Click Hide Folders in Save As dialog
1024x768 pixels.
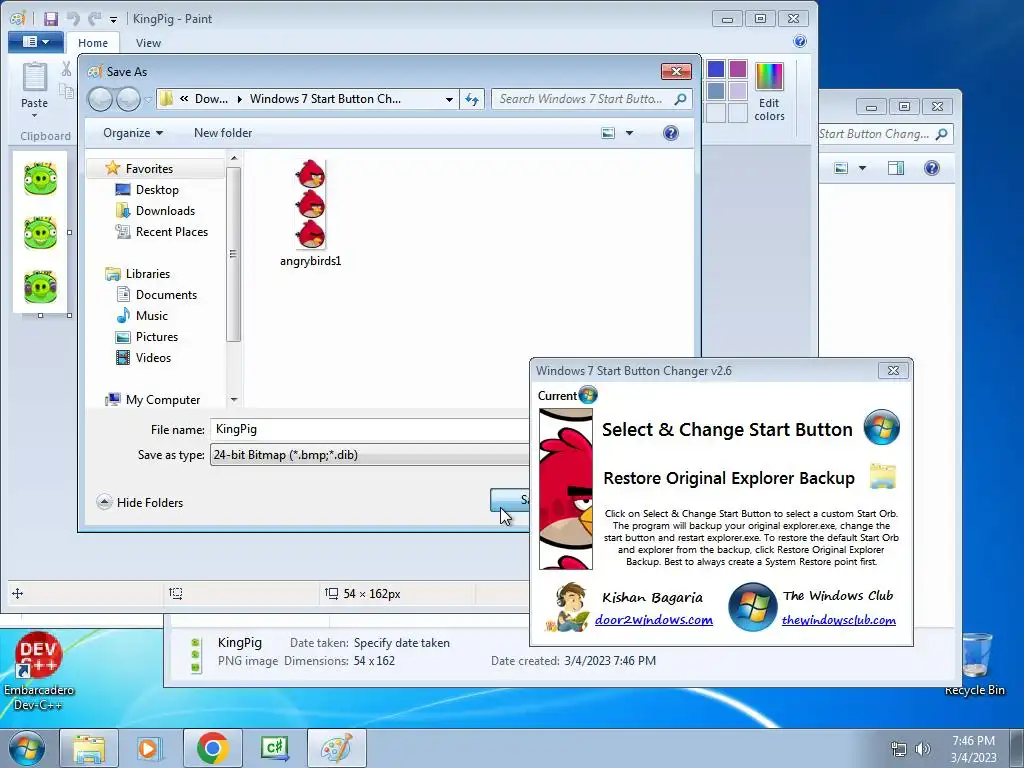coord(140,502)
